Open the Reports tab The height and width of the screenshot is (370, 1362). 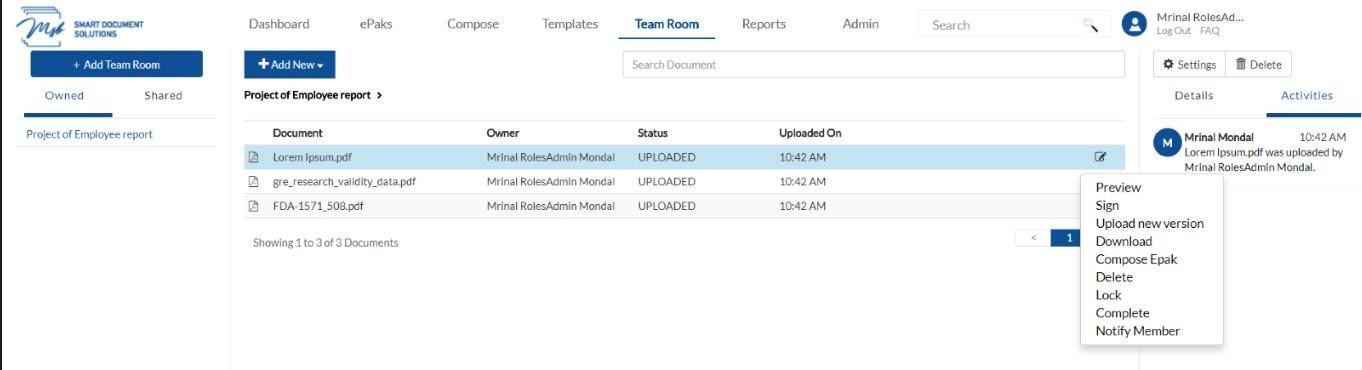(x=764, y=24)
